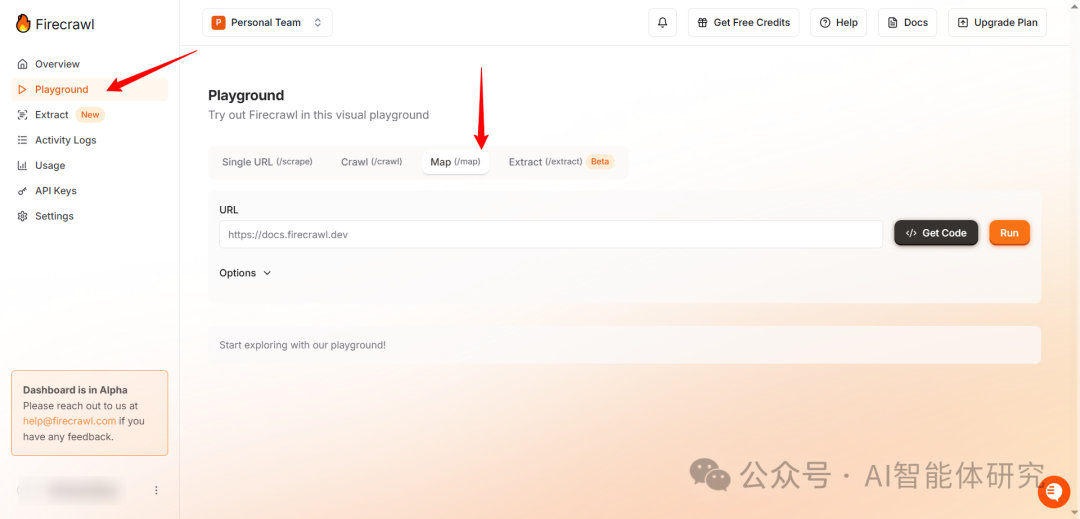Click Upgrade Plan button
1080x519 pixels.
(997, 23)
